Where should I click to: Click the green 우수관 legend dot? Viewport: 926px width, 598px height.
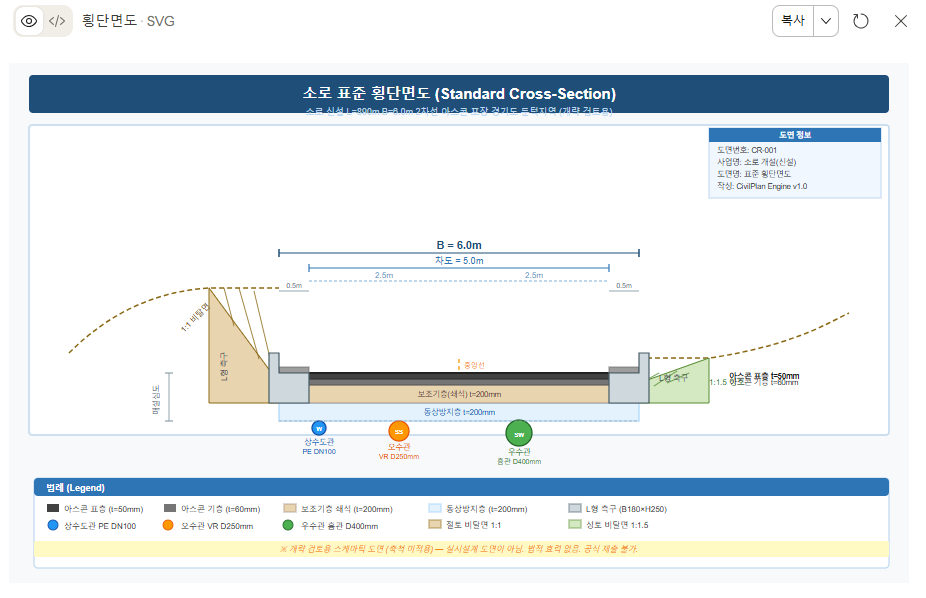[x=288, y=525]
